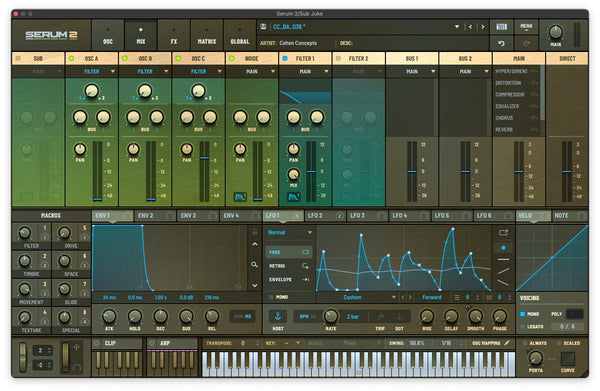Open the preset name dropdown arrow
This screenshot has width=600, height=391.
point(457,27)
